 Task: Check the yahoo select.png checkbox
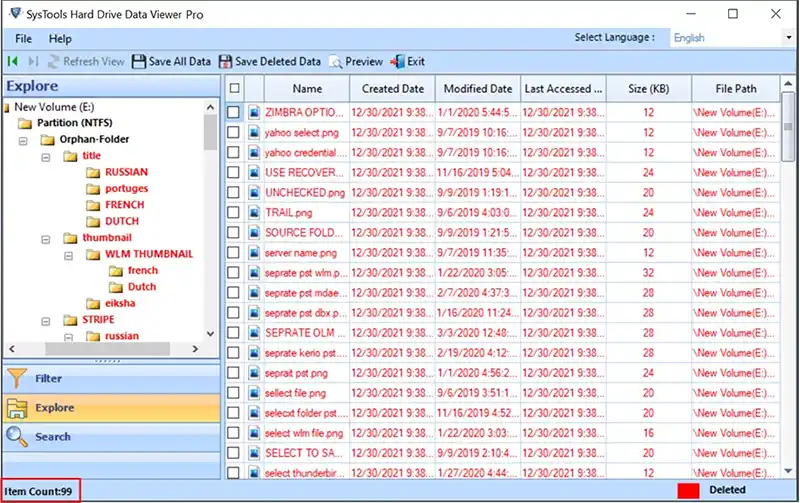pyautogui.click(x=233, y=133)
